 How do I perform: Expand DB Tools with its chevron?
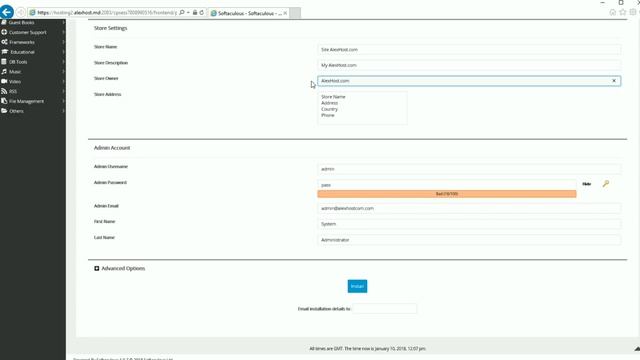[63, 62]
